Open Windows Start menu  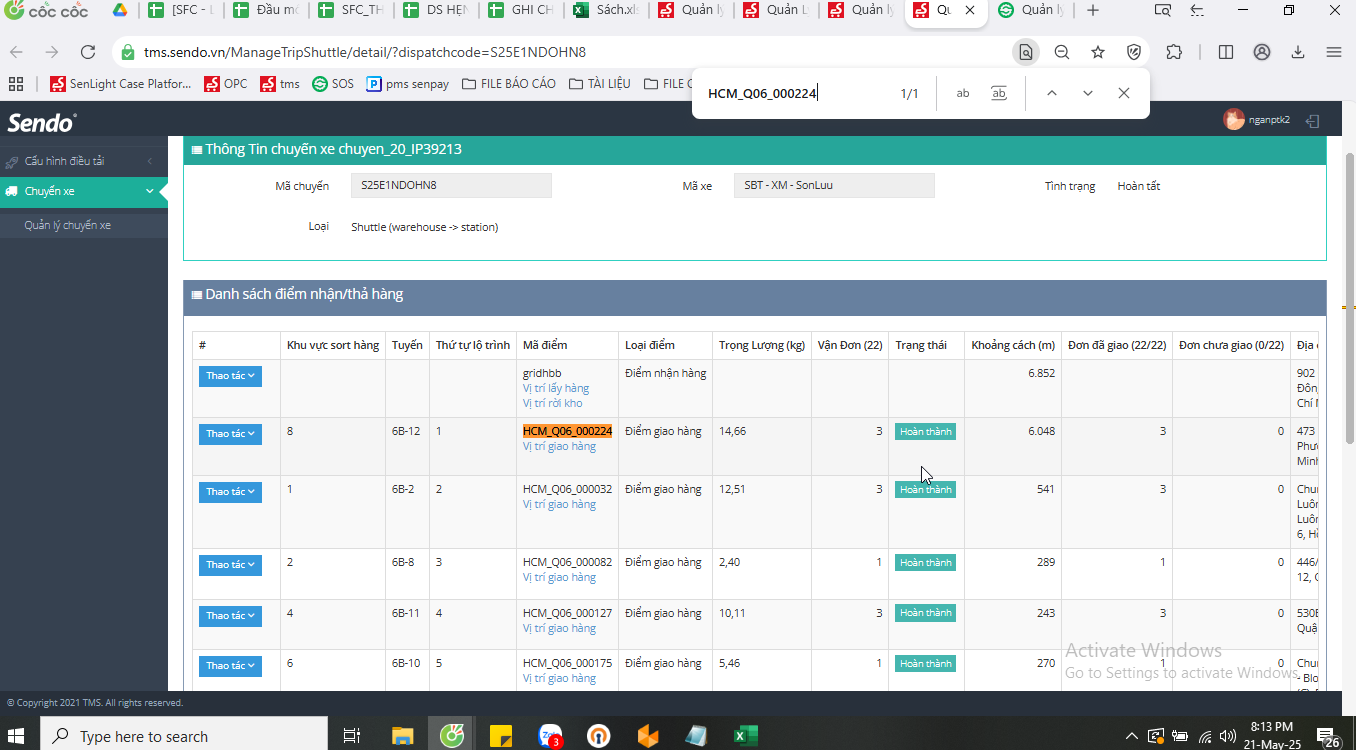tap(17, 736)
